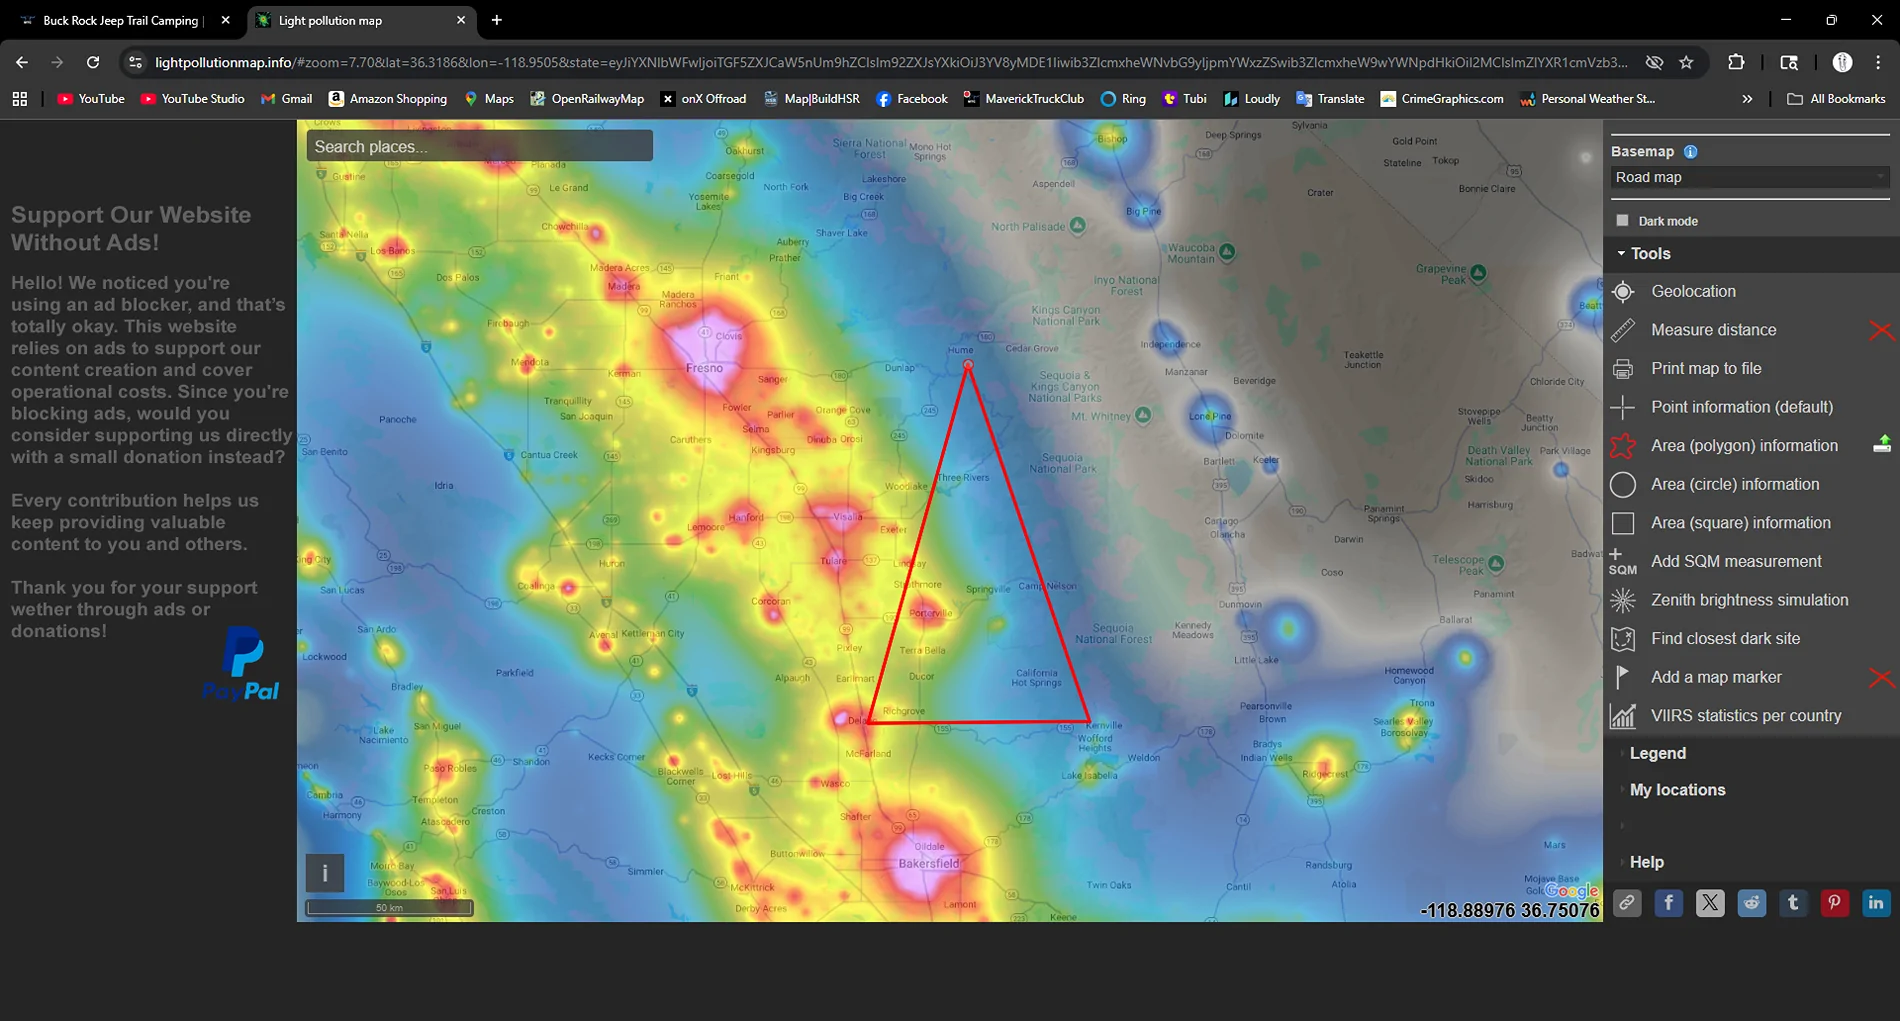Choose the Area circle information icon
This screenshot has width=1900, height=1021.
point(1623,484)
